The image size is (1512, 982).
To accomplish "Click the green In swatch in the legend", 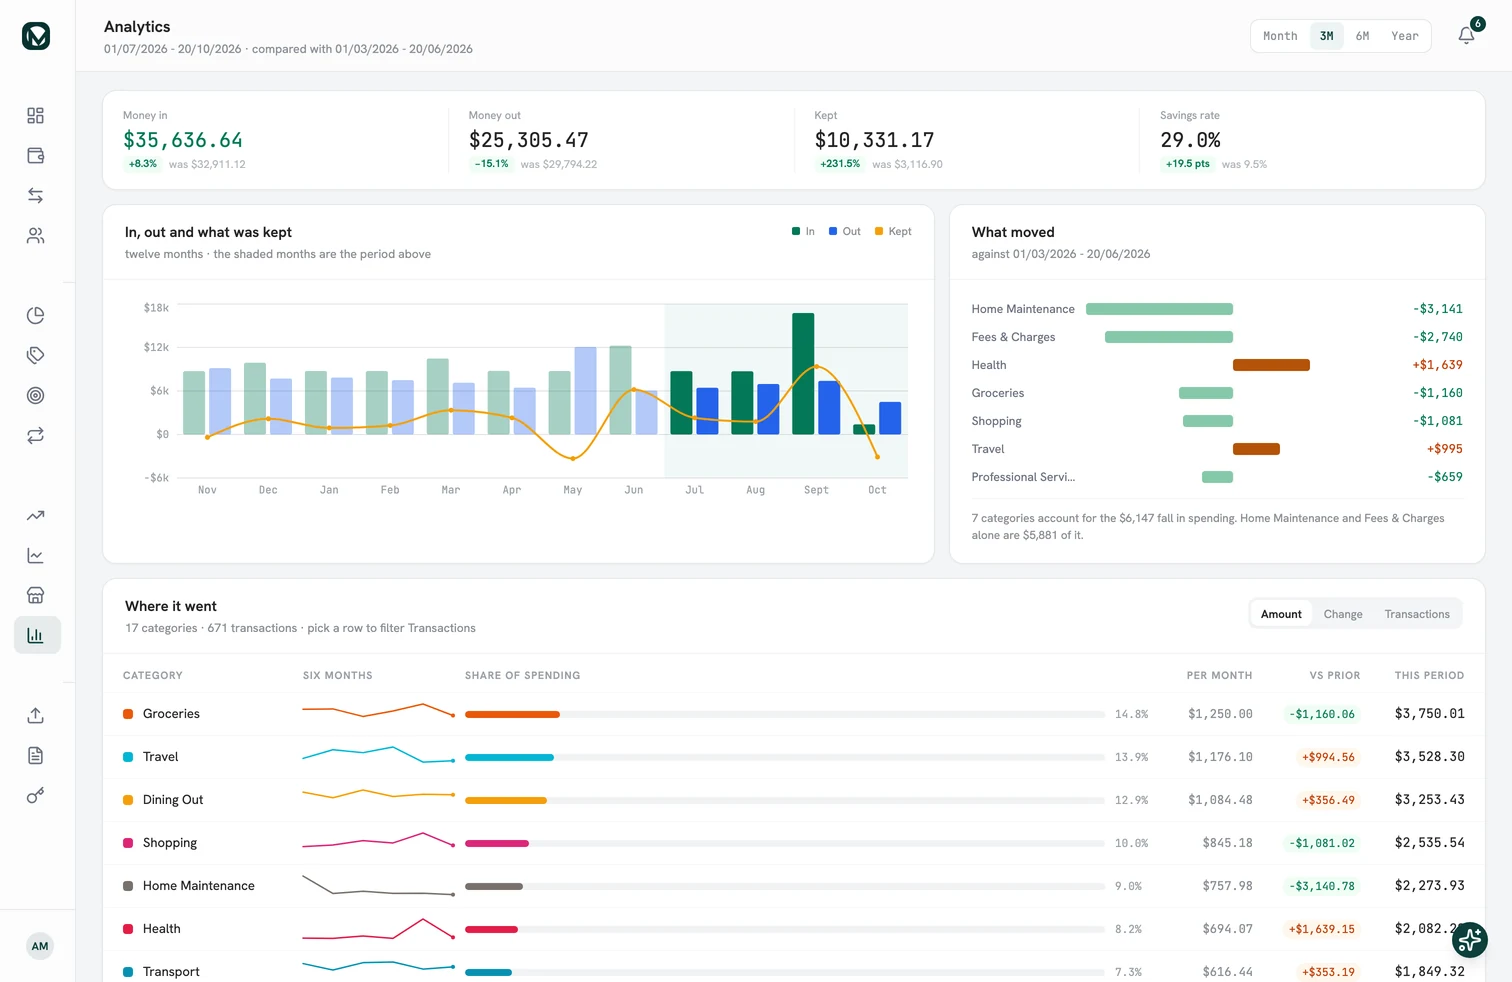I will tap(796, 231).
